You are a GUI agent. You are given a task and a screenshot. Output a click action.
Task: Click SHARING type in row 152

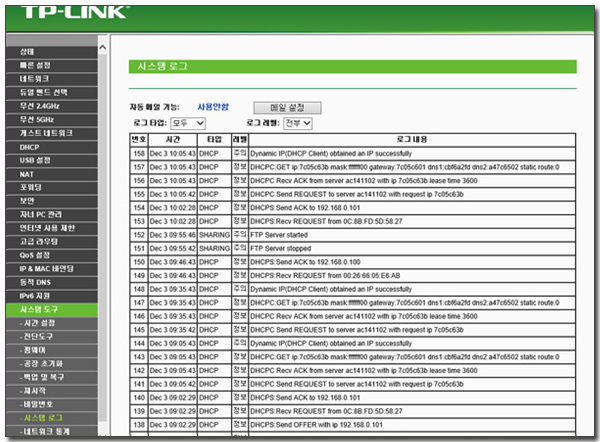[x=215, y=235]
